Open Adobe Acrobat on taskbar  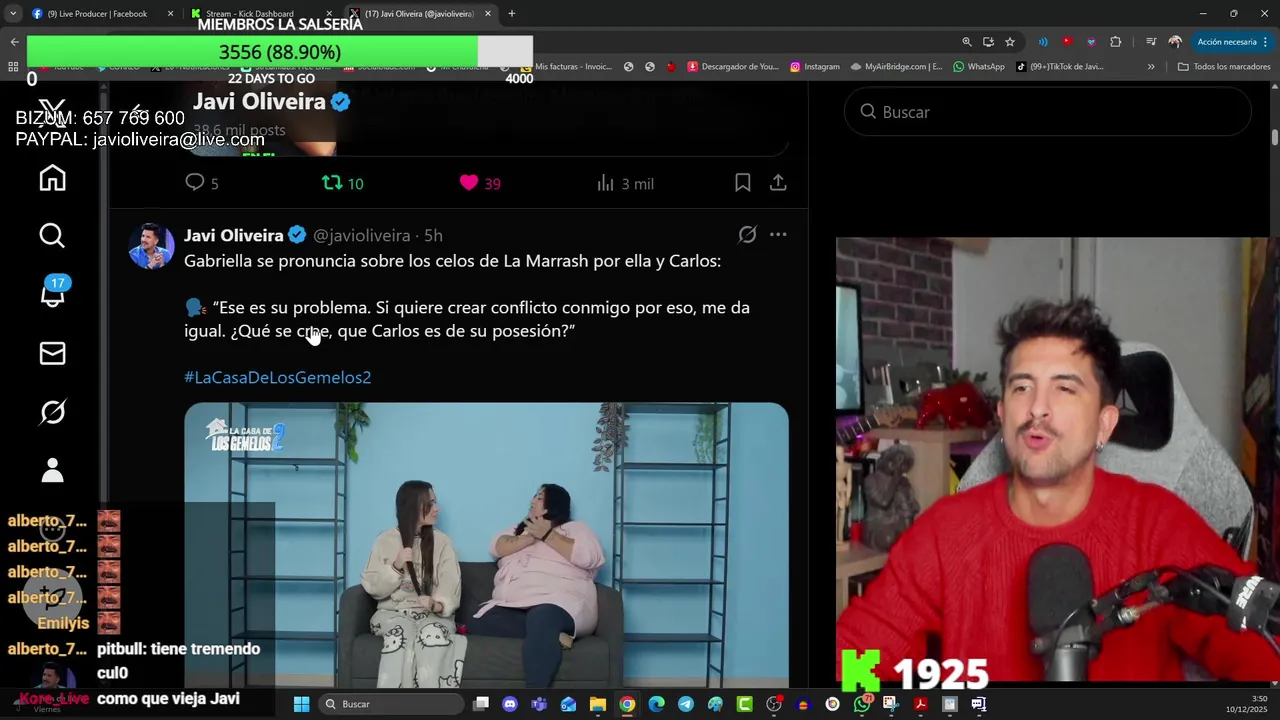click(x=920, y=704)
